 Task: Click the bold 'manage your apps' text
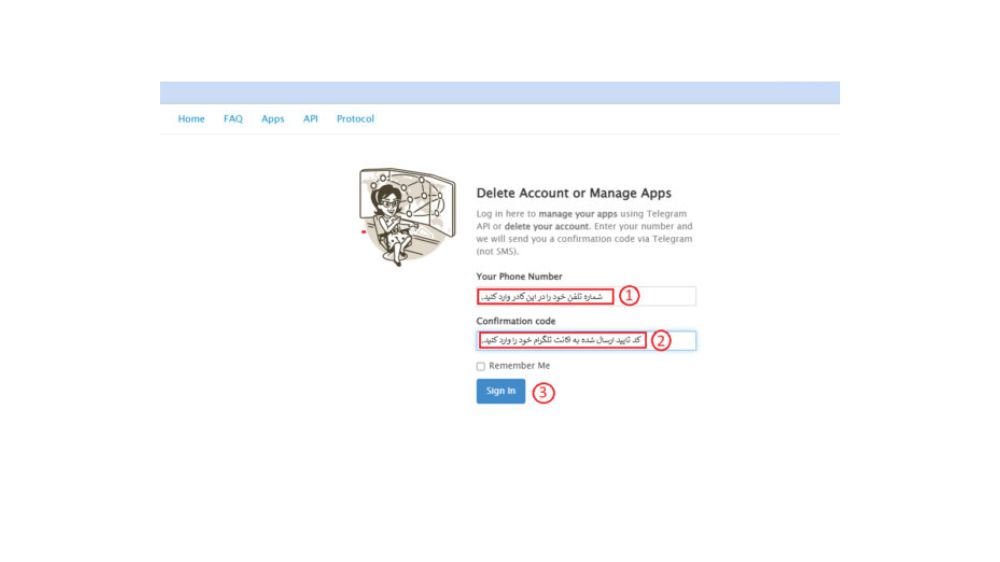pyautogui.click(x=578, y=214)
